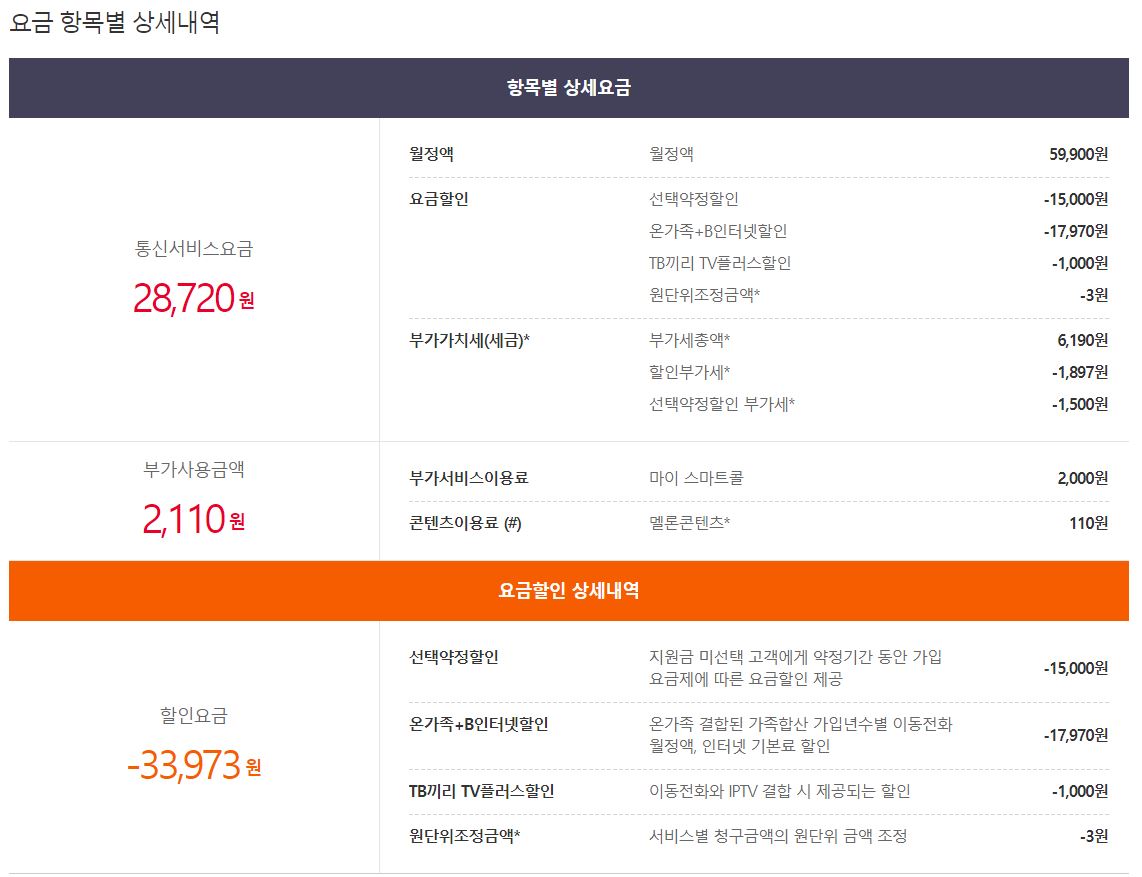Click the 콘텐츠이용료 (#) label
The width and height of the screenshot is (1142, 877).
[465, 523]
